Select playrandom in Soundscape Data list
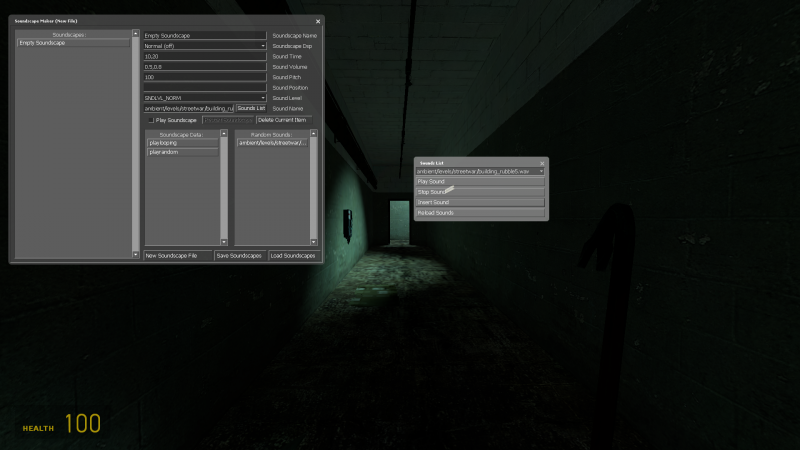 (183, 152)
